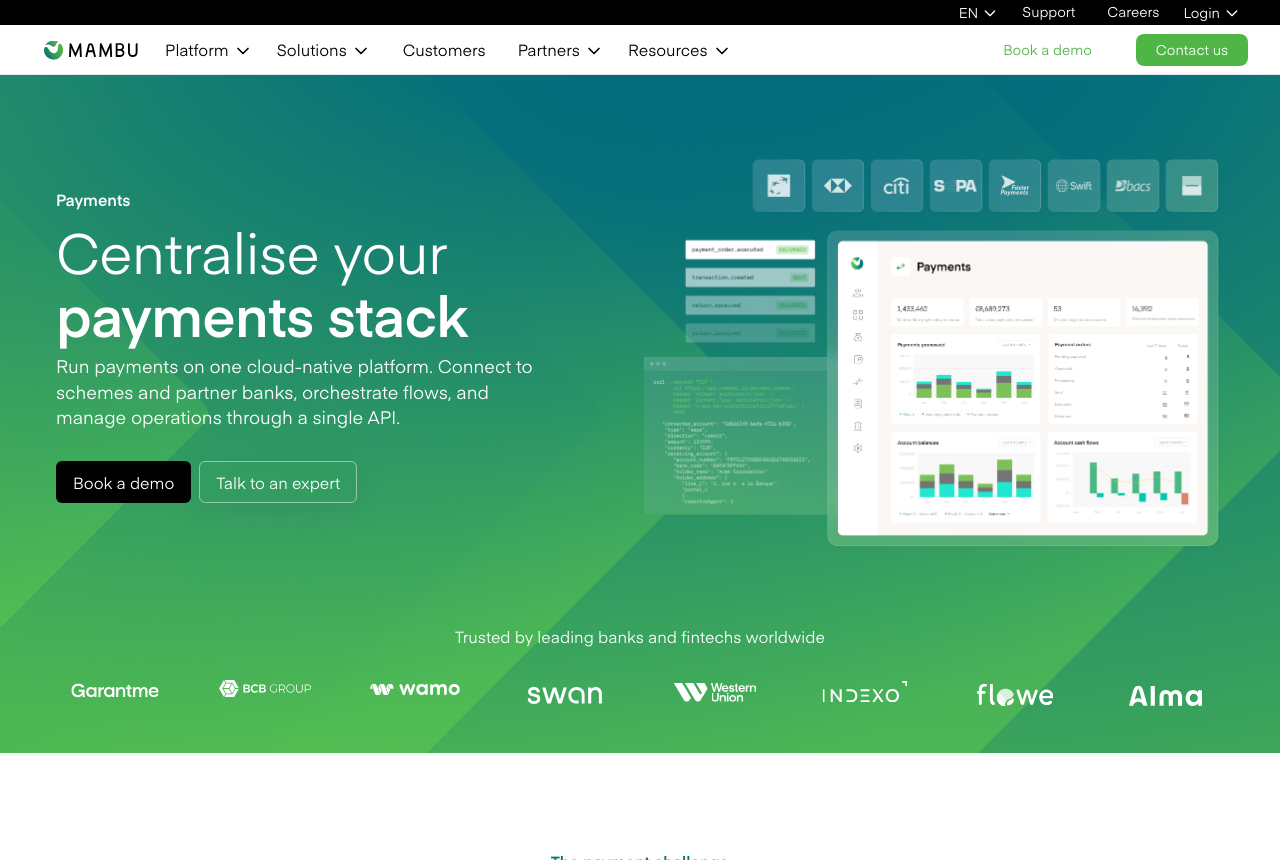This screenshot has width=1280, height=860.
Task: Click the Swan customer logo
Action: tap(565, 694)
